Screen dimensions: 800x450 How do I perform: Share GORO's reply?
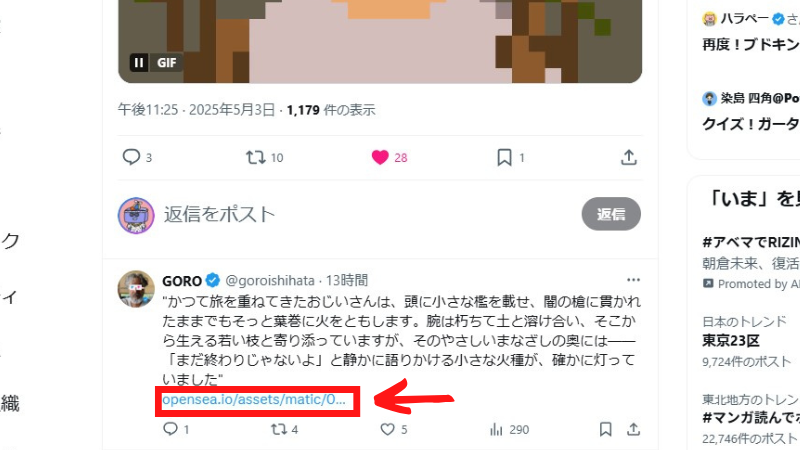[x=633, y=429]
